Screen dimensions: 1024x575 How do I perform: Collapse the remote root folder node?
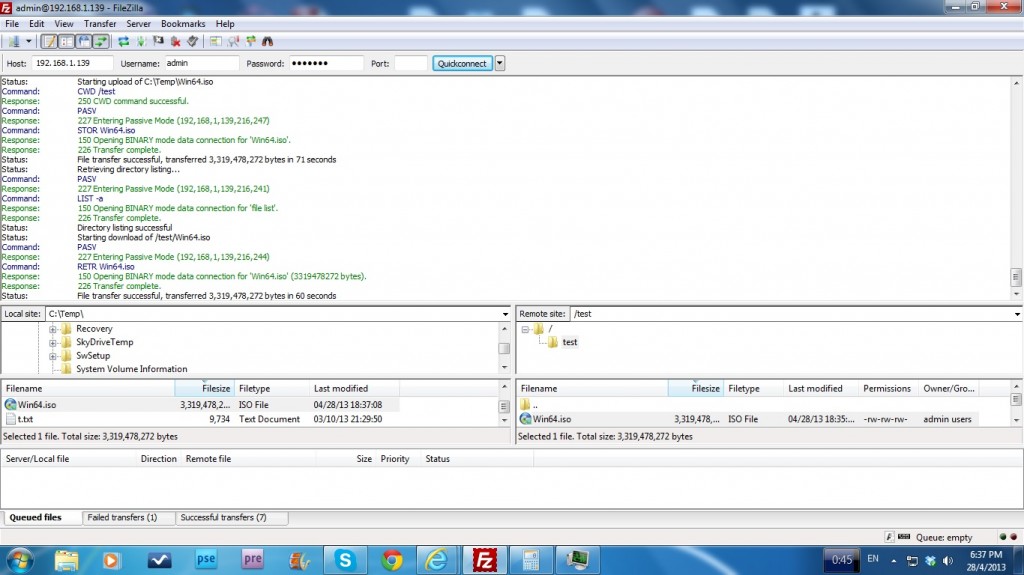click(x=525, y=329)
